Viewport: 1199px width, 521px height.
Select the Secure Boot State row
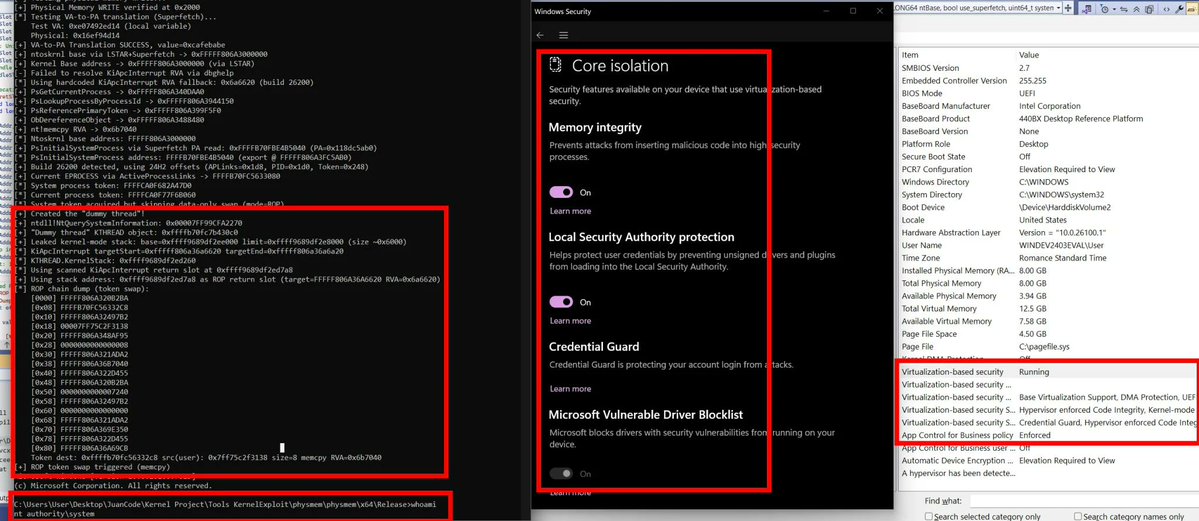[1049, 156]
